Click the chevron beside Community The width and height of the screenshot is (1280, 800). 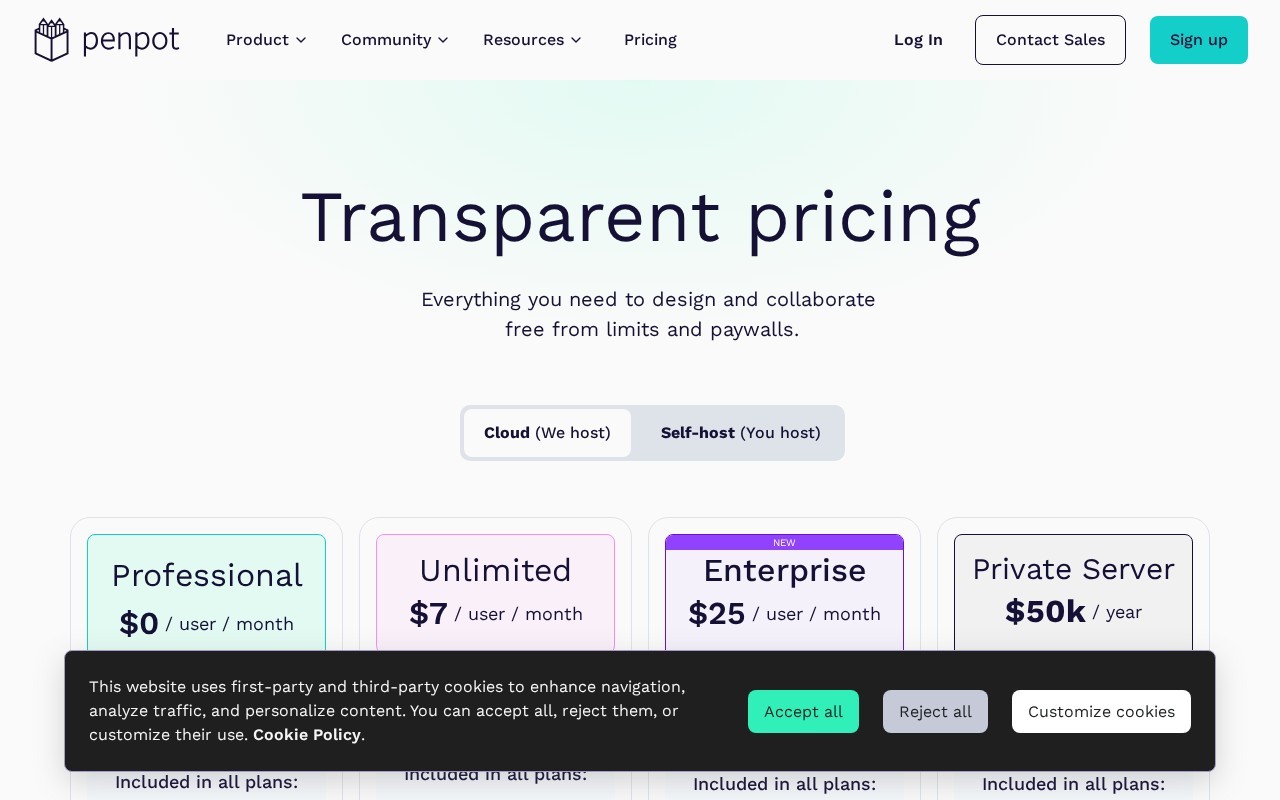pyautogui.click(x=443, y=40)
